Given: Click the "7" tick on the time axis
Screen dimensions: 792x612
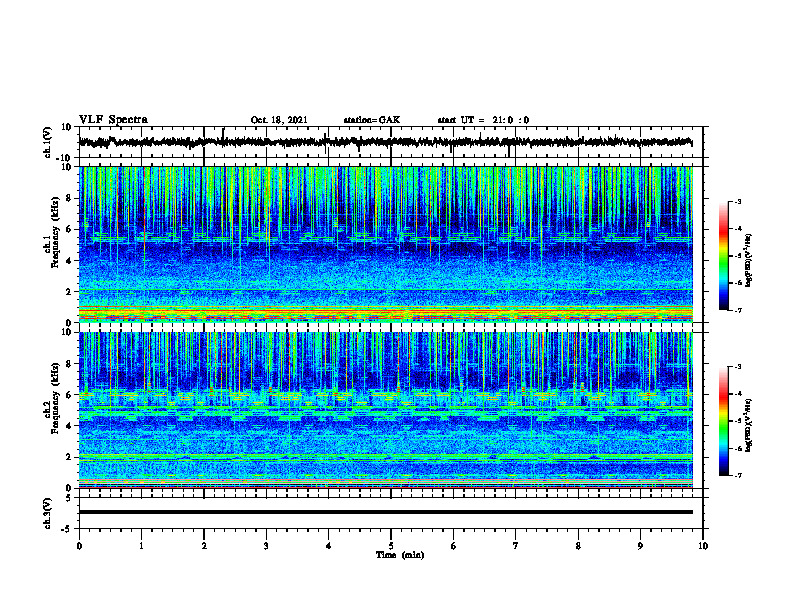Looking at the screenshot, I should pos(516,546).
